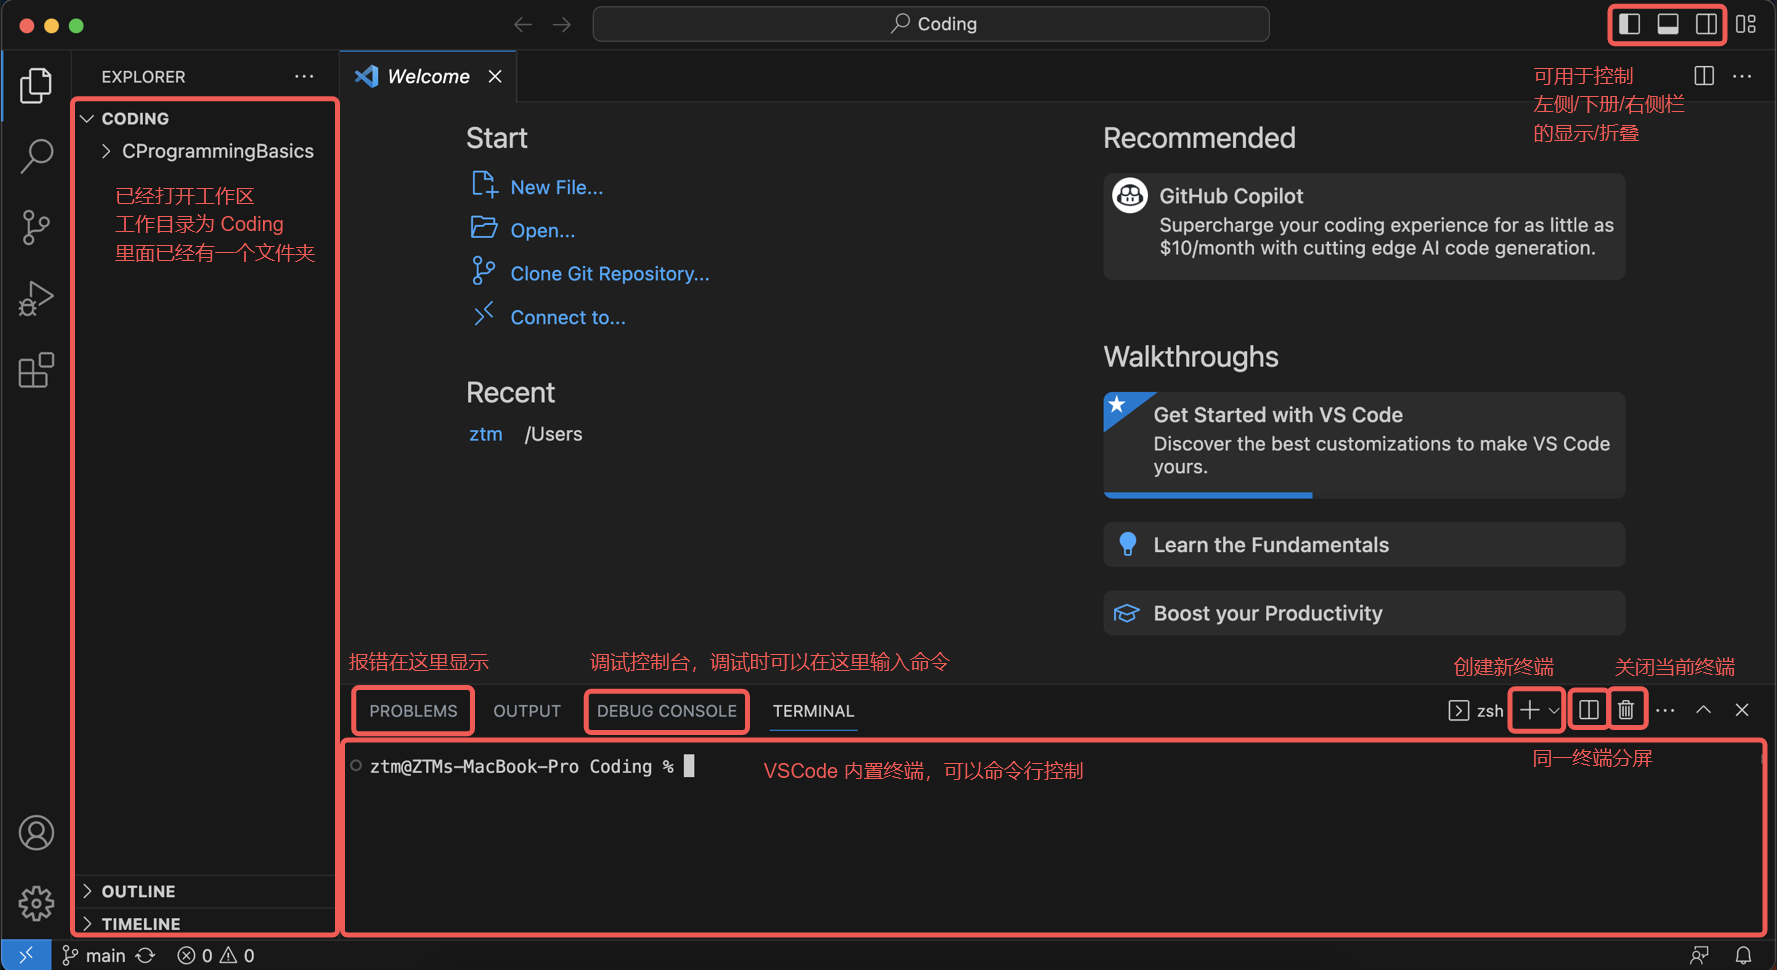Click the main branch indicator
The image size is (1777, 970).
pyautogui.click(x=94, y=955)
